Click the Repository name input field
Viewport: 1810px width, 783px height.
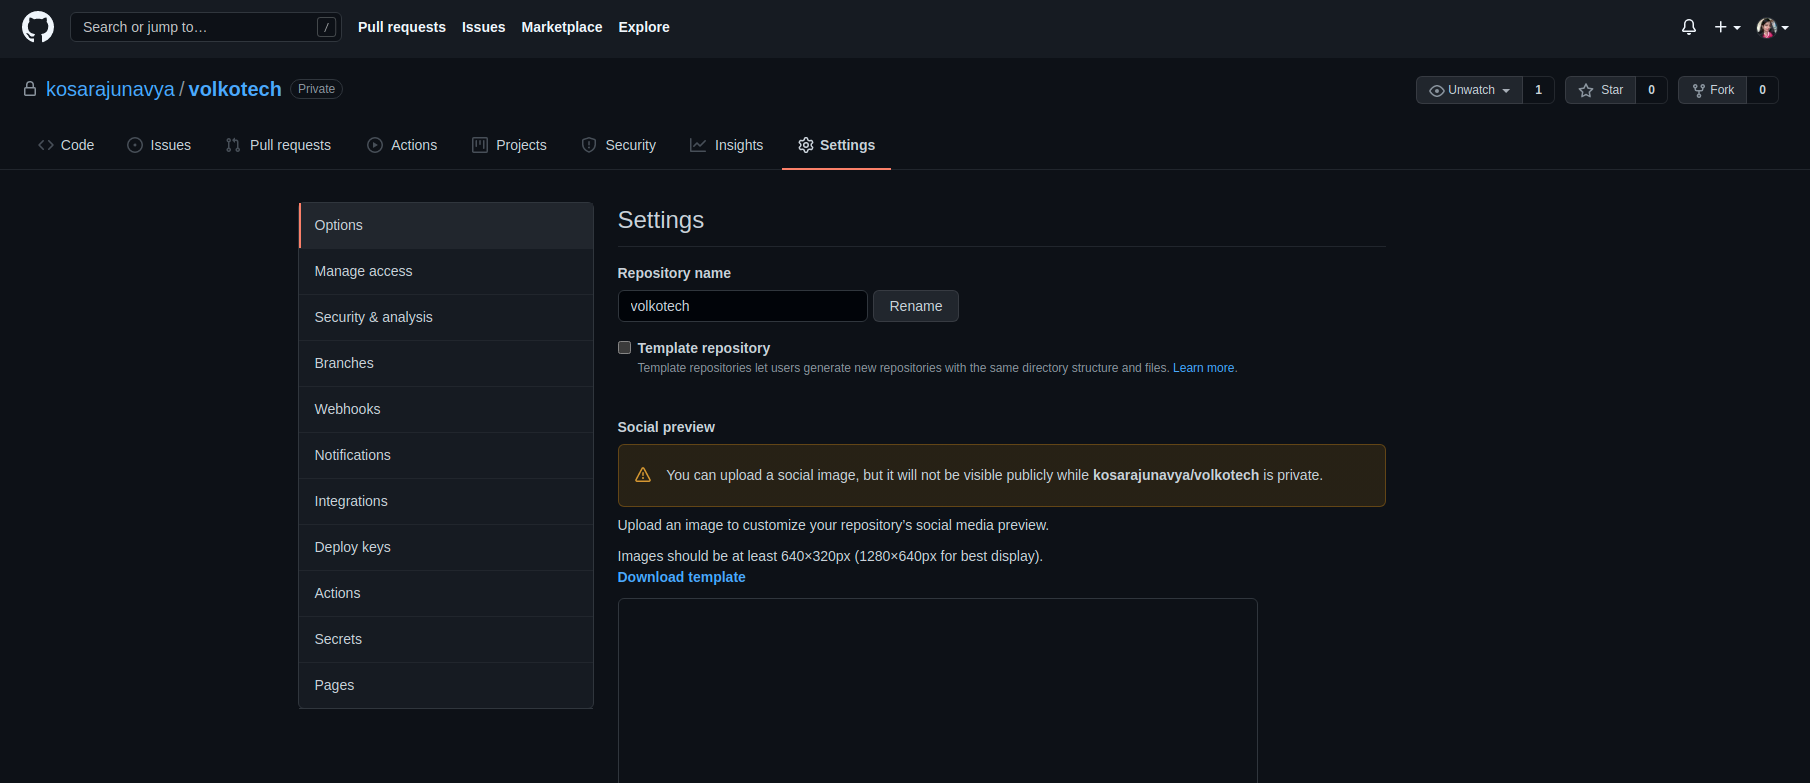742,306
